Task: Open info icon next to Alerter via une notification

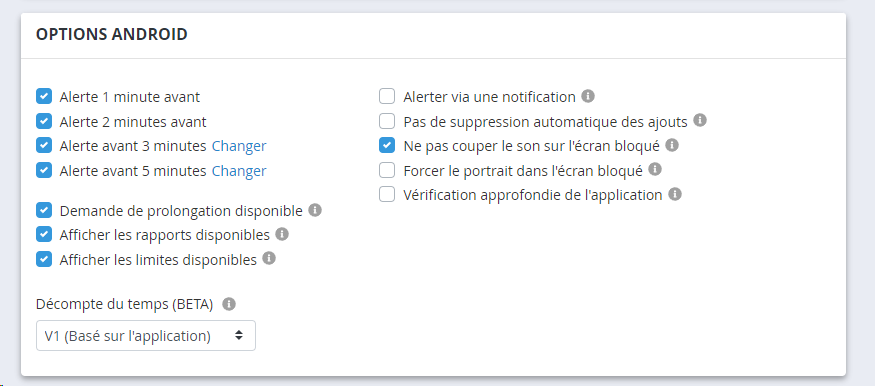Action: pos(588,96)
